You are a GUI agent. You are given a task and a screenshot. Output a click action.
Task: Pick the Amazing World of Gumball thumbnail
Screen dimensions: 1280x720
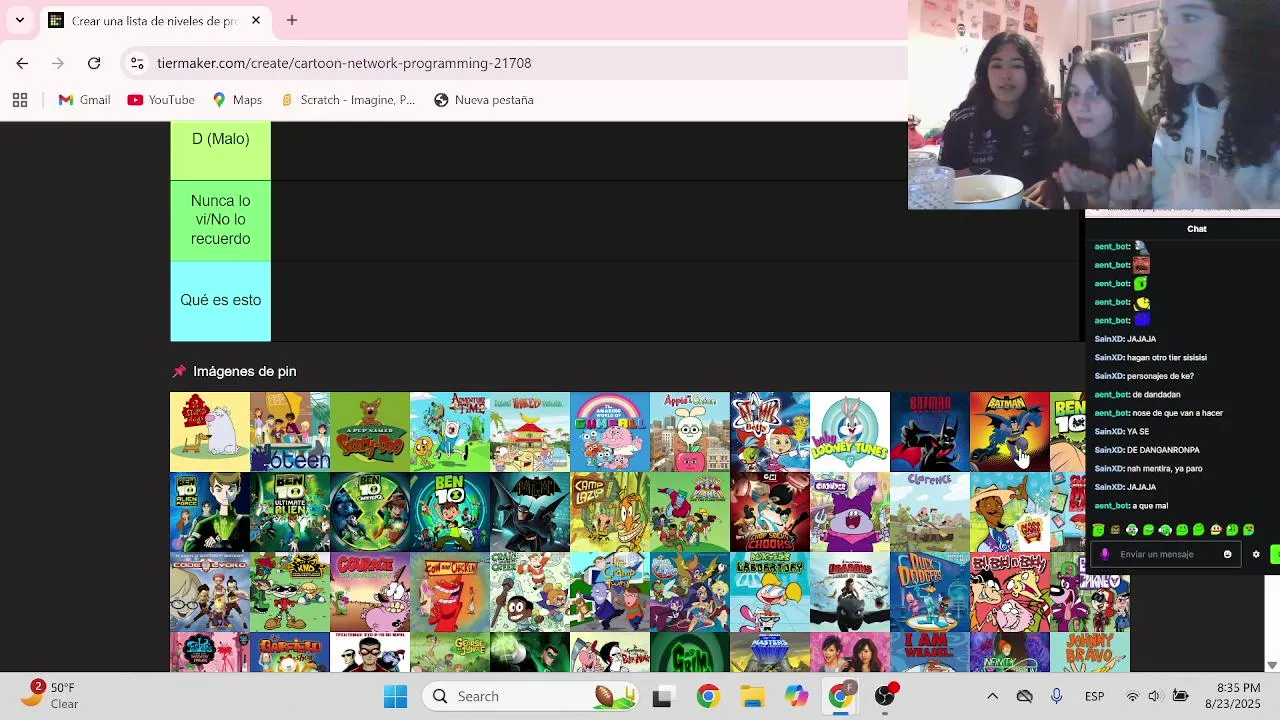[610, 432]
